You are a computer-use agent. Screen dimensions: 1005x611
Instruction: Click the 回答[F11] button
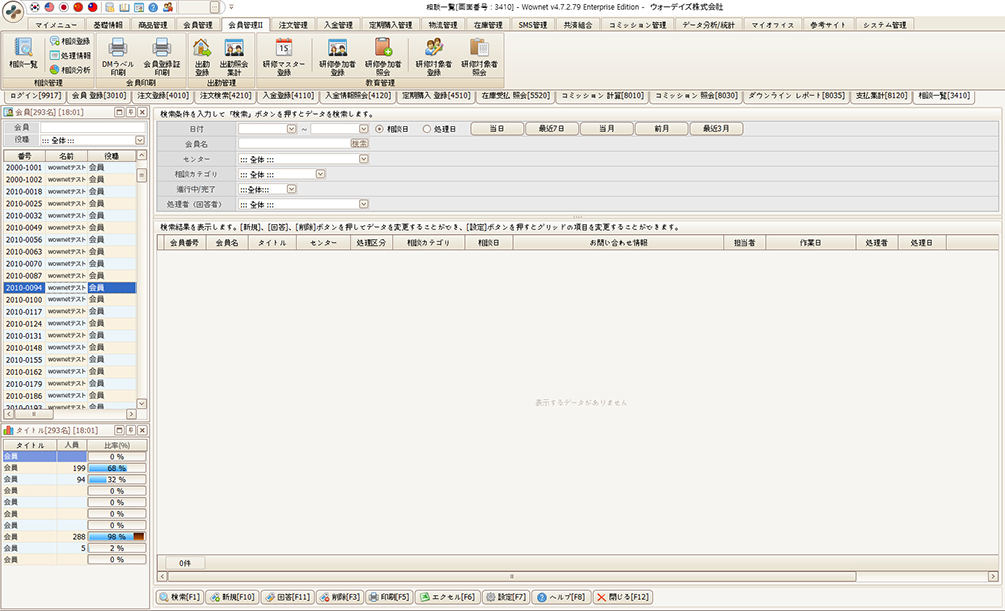287,597
